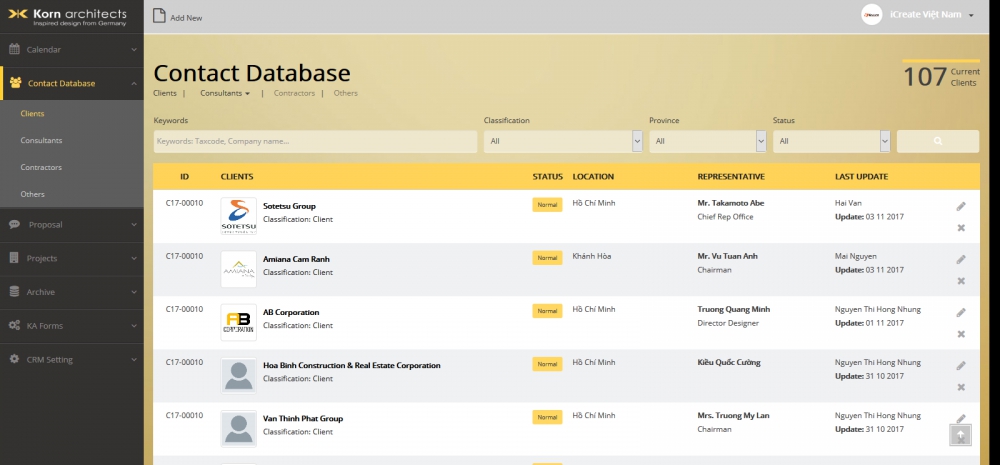This screenshot has height=465, width=1000.
Task: Delete Amiana Cam Ranh with X icon
Action: click(961, 281)
